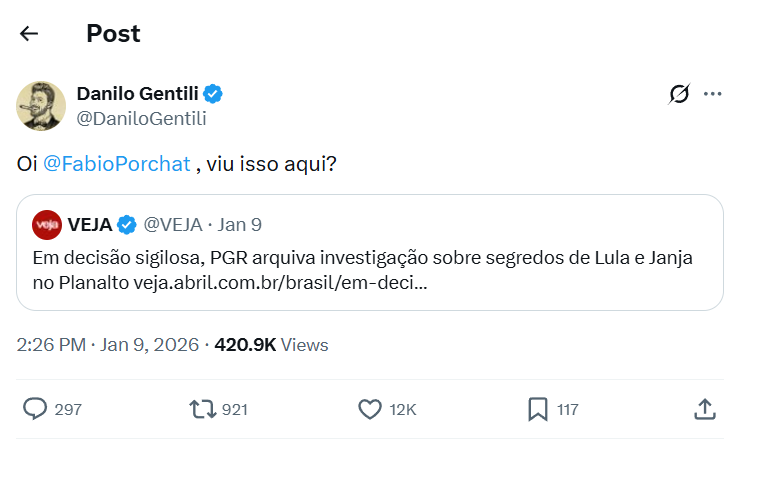Click the Grok slash-circle icon
The width and height of the screenshot is (766, 484).
(x=679, y=94)
